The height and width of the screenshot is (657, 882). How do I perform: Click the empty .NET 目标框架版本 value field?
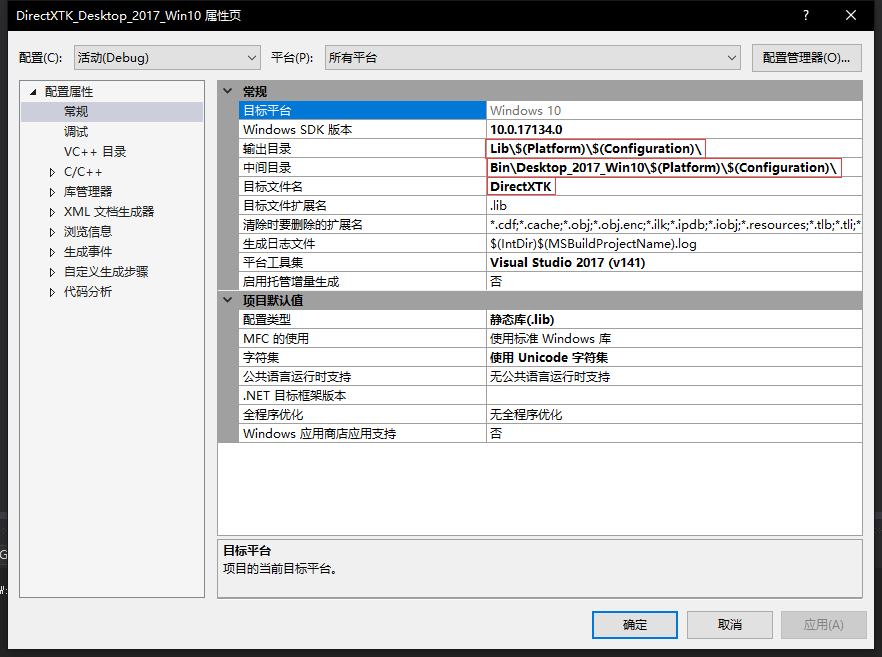674,395
